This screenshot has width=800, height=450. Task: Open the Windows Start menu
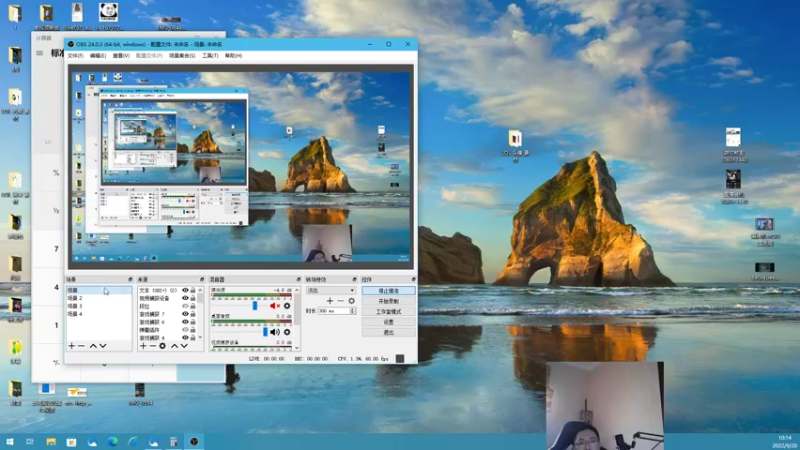[10, 441]
